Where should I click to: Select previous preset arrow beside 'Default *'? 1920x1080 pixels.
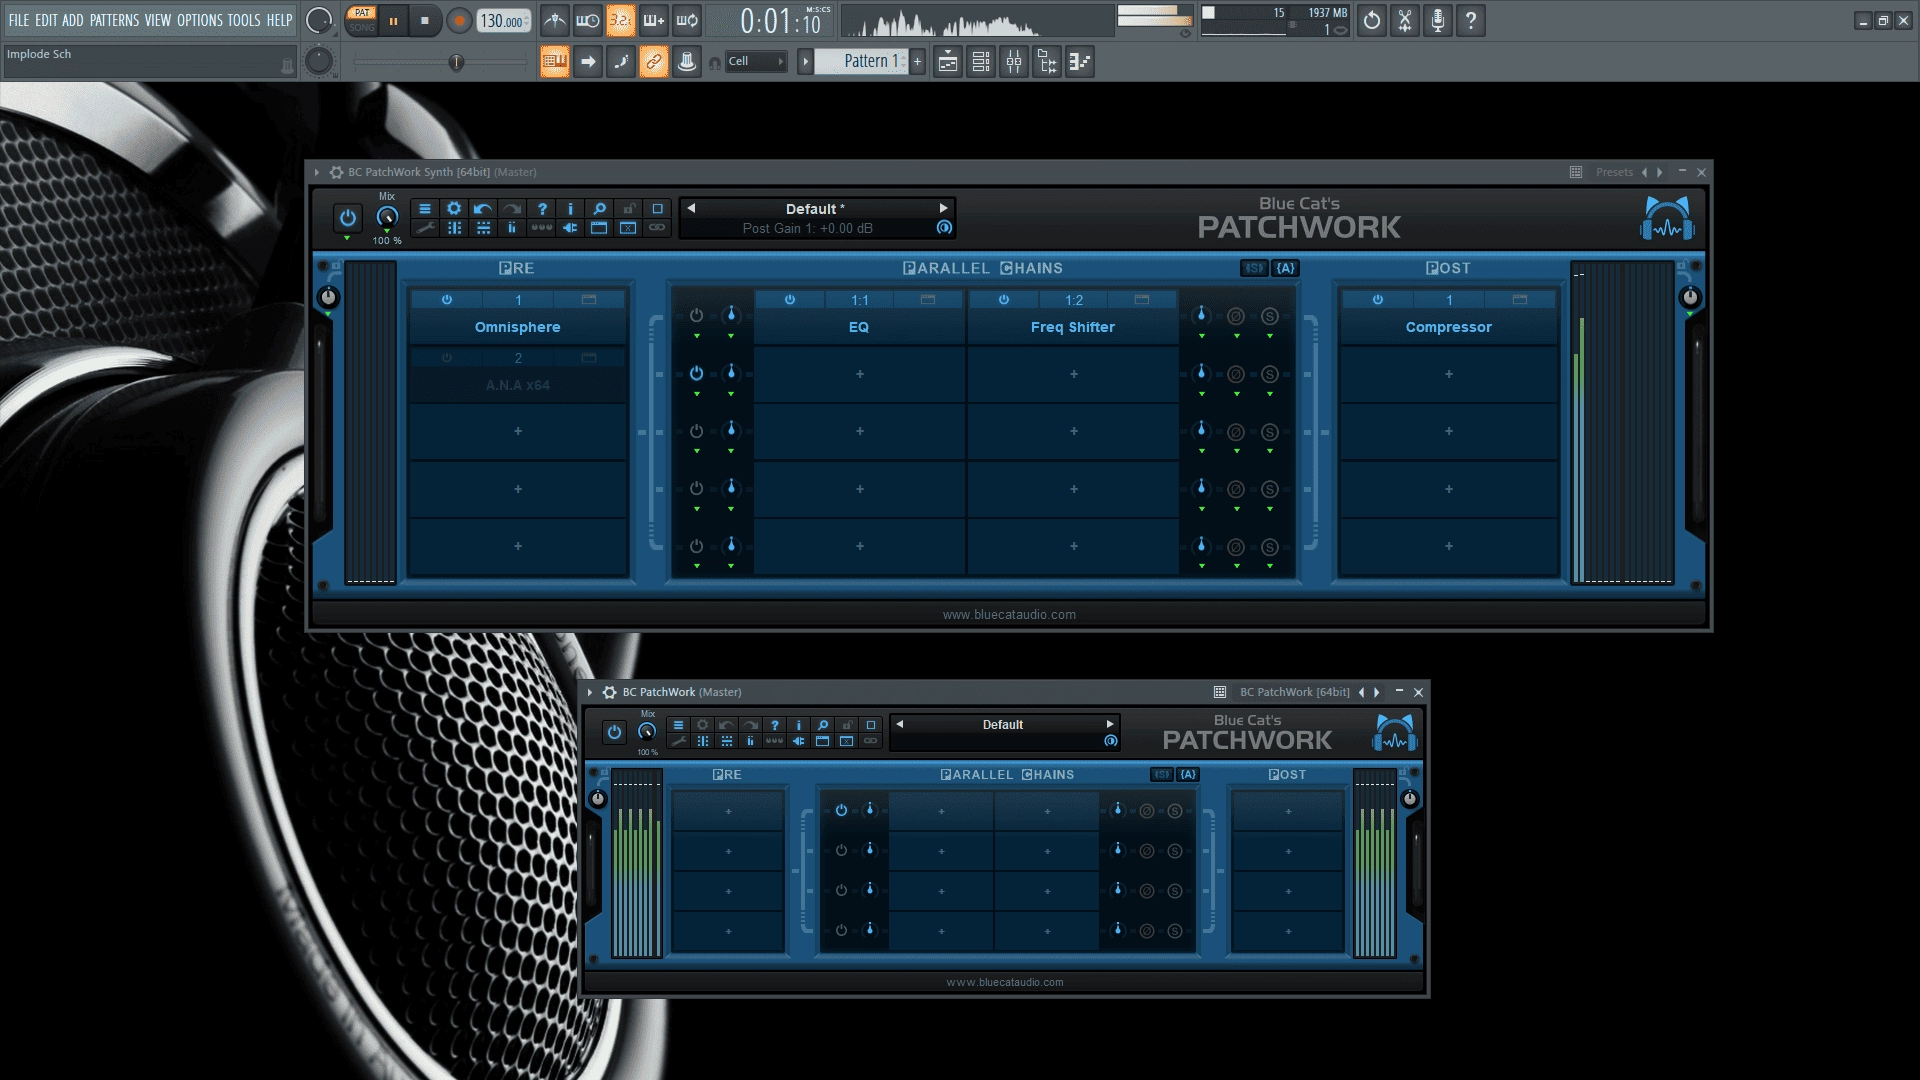pyautogui.click(x=691, y=208)
